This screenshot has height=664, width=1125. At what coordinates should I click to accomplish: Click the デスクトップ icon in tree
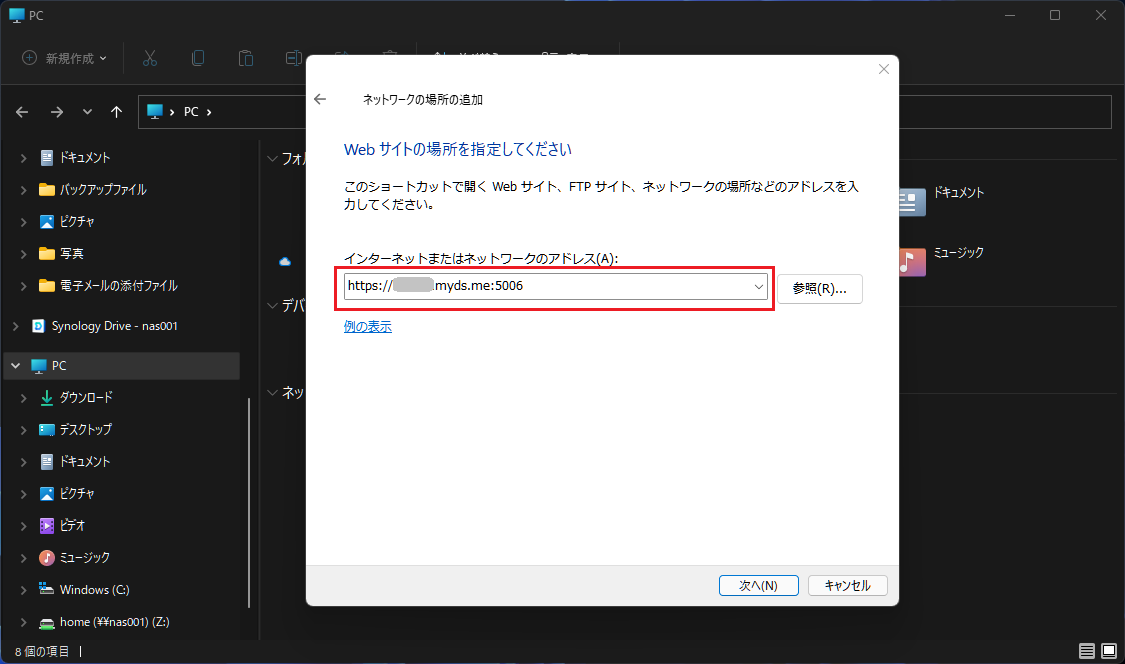pyautogui.click(x=47, y=429)
